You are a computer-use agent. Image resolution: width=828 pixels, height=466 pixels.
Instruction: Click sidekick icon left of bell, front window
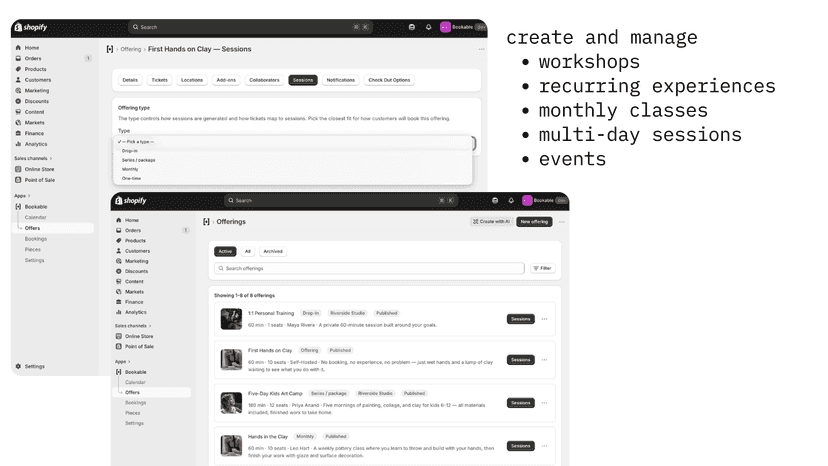tap(495, 201)
